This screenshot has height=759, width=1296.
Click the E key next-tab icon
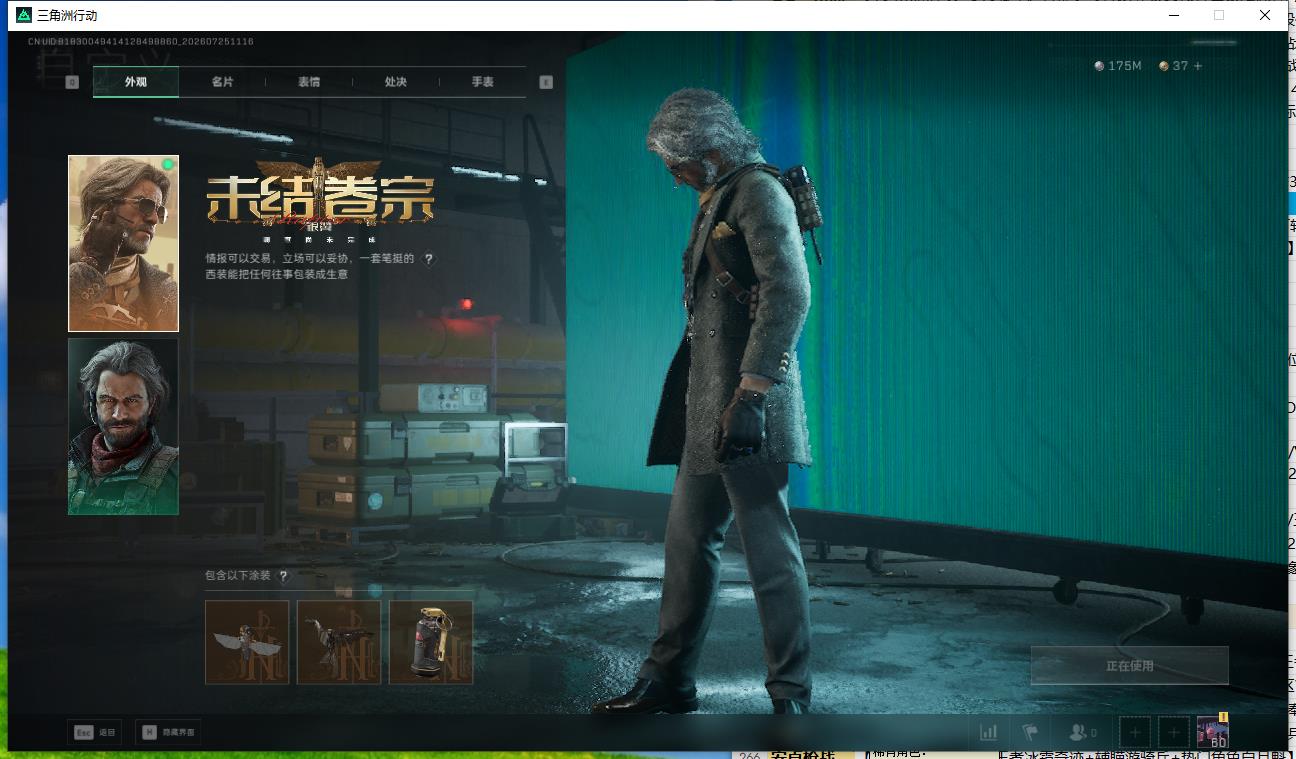point(546,82)
